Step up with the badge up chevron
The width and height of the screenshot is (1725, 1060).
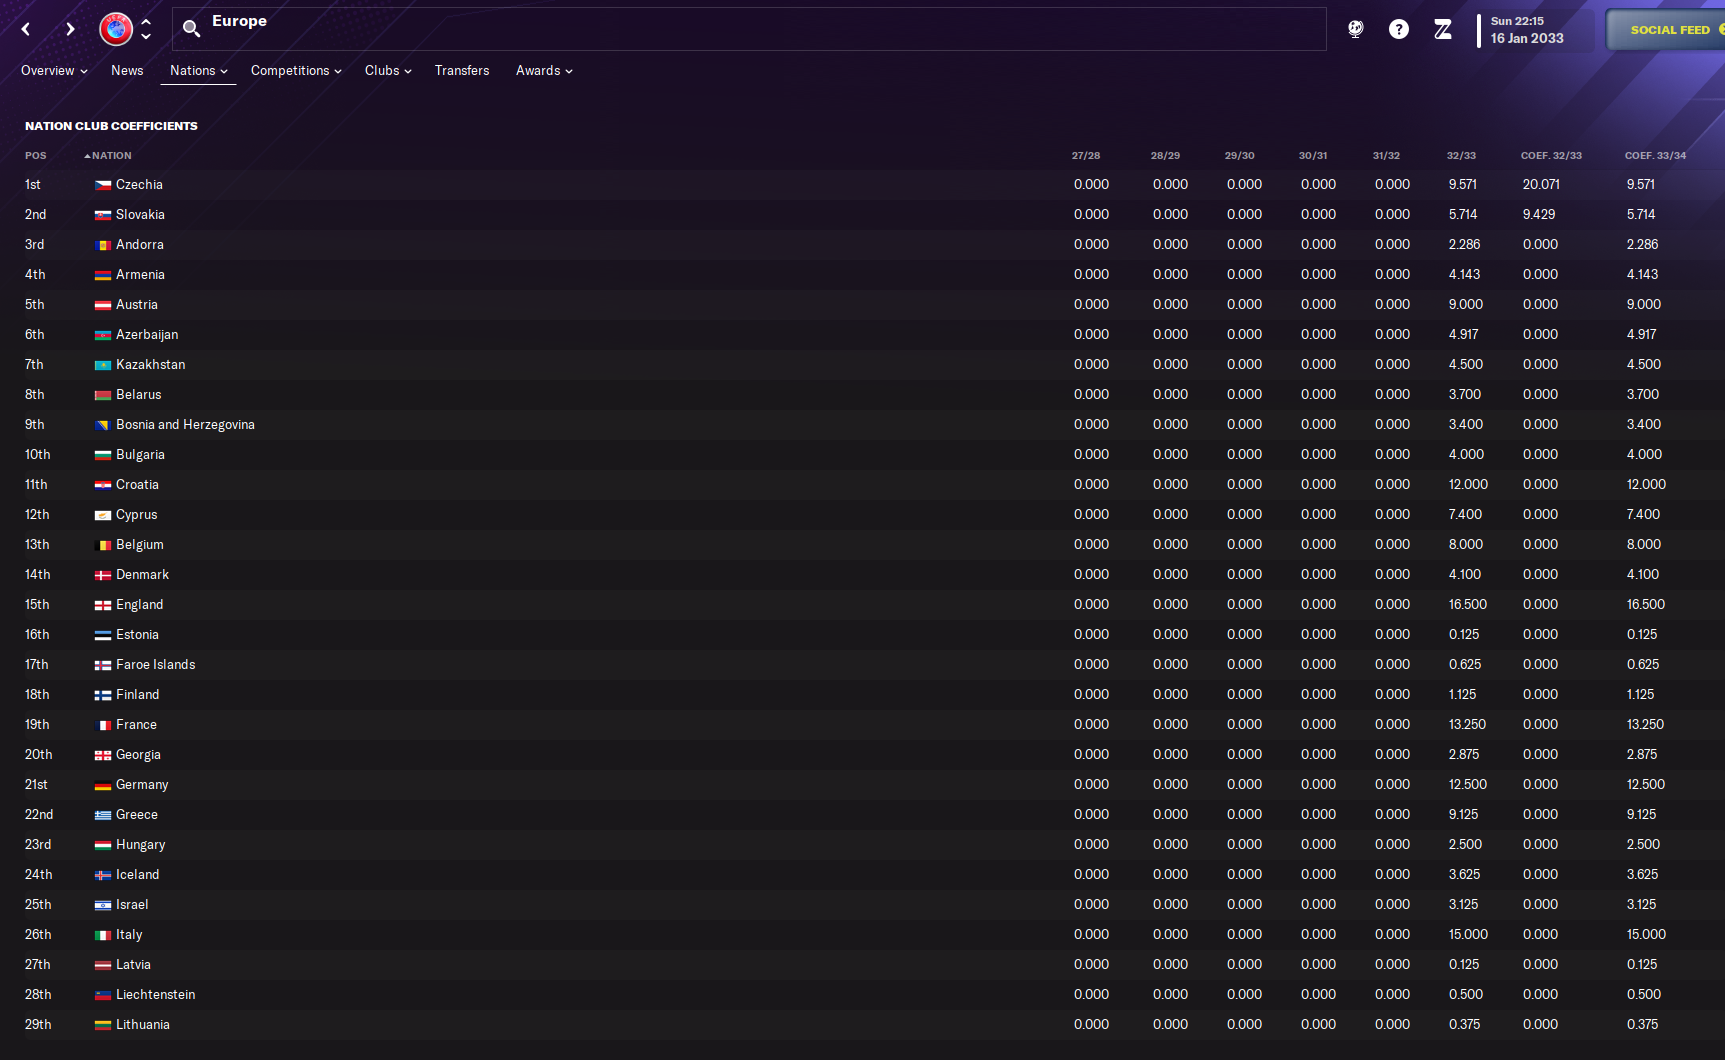(146, 21)
